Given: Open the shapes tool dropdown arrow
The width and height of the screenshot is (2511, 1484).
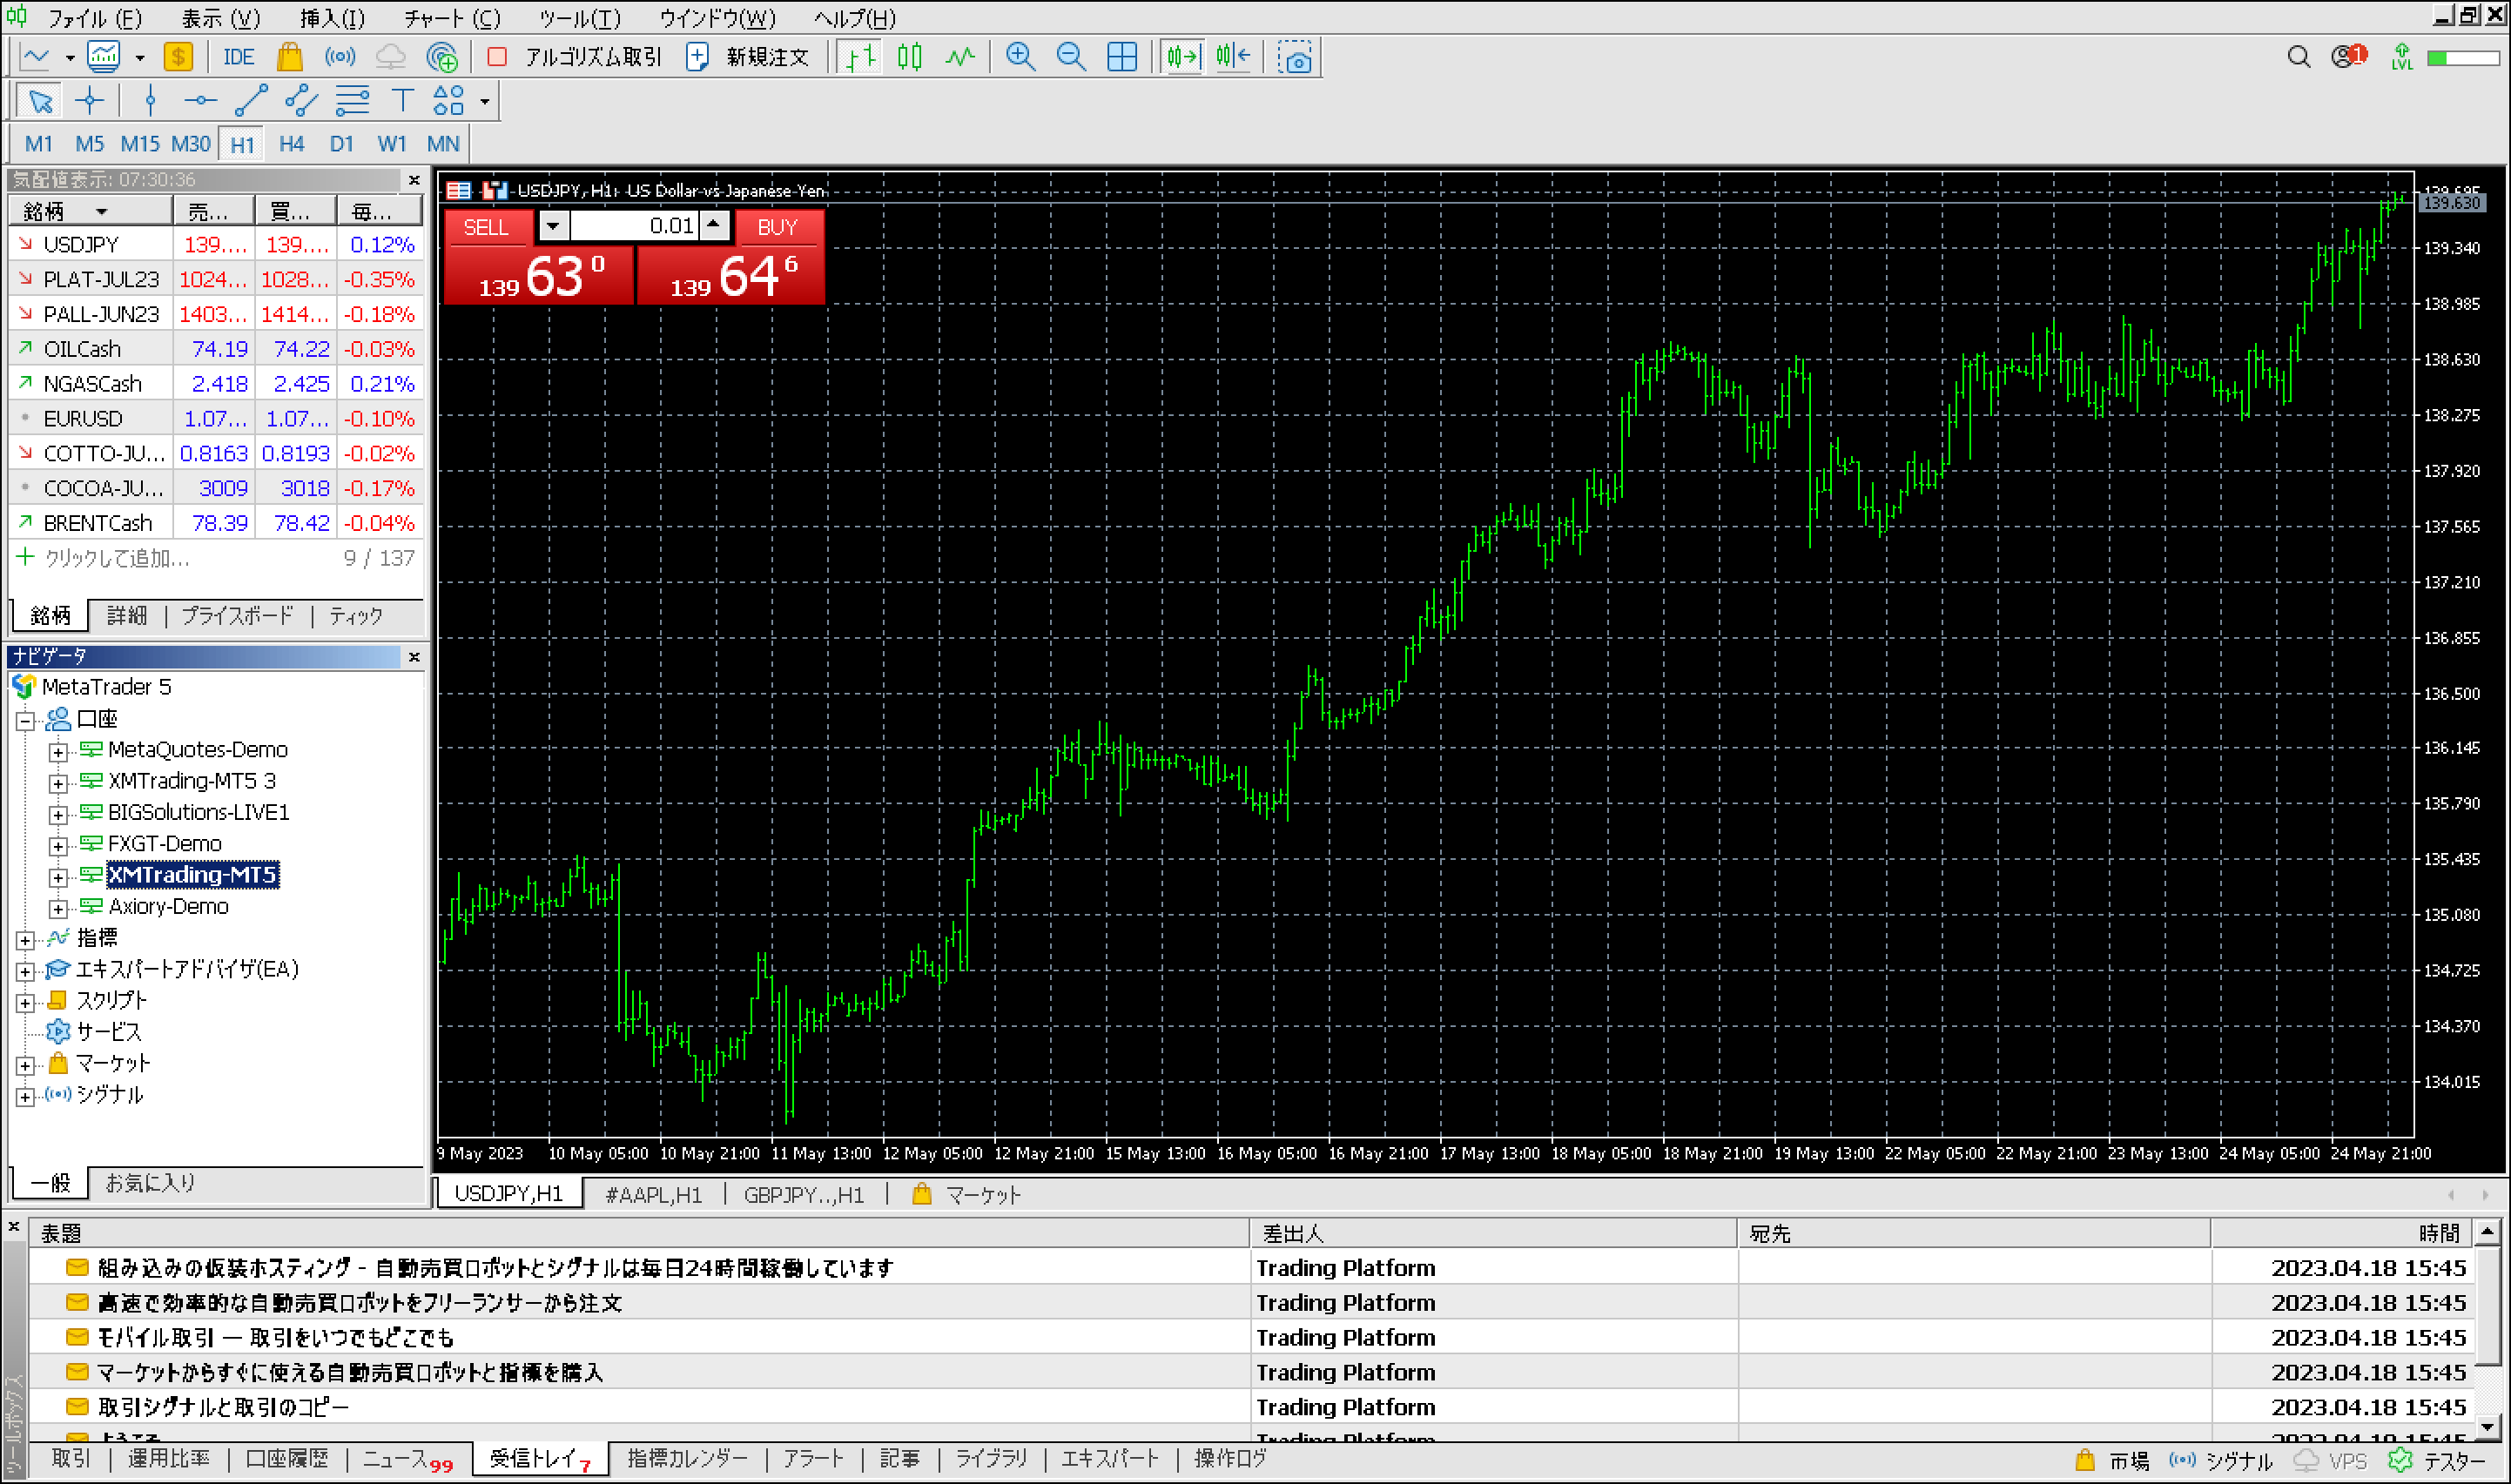Looking at the screenshot, I should click(x=485, y=101).
